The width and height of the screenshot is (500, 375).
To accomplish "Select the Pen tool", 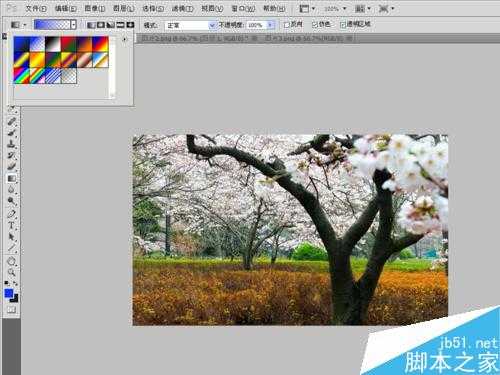I will click(x=12, y=214).
